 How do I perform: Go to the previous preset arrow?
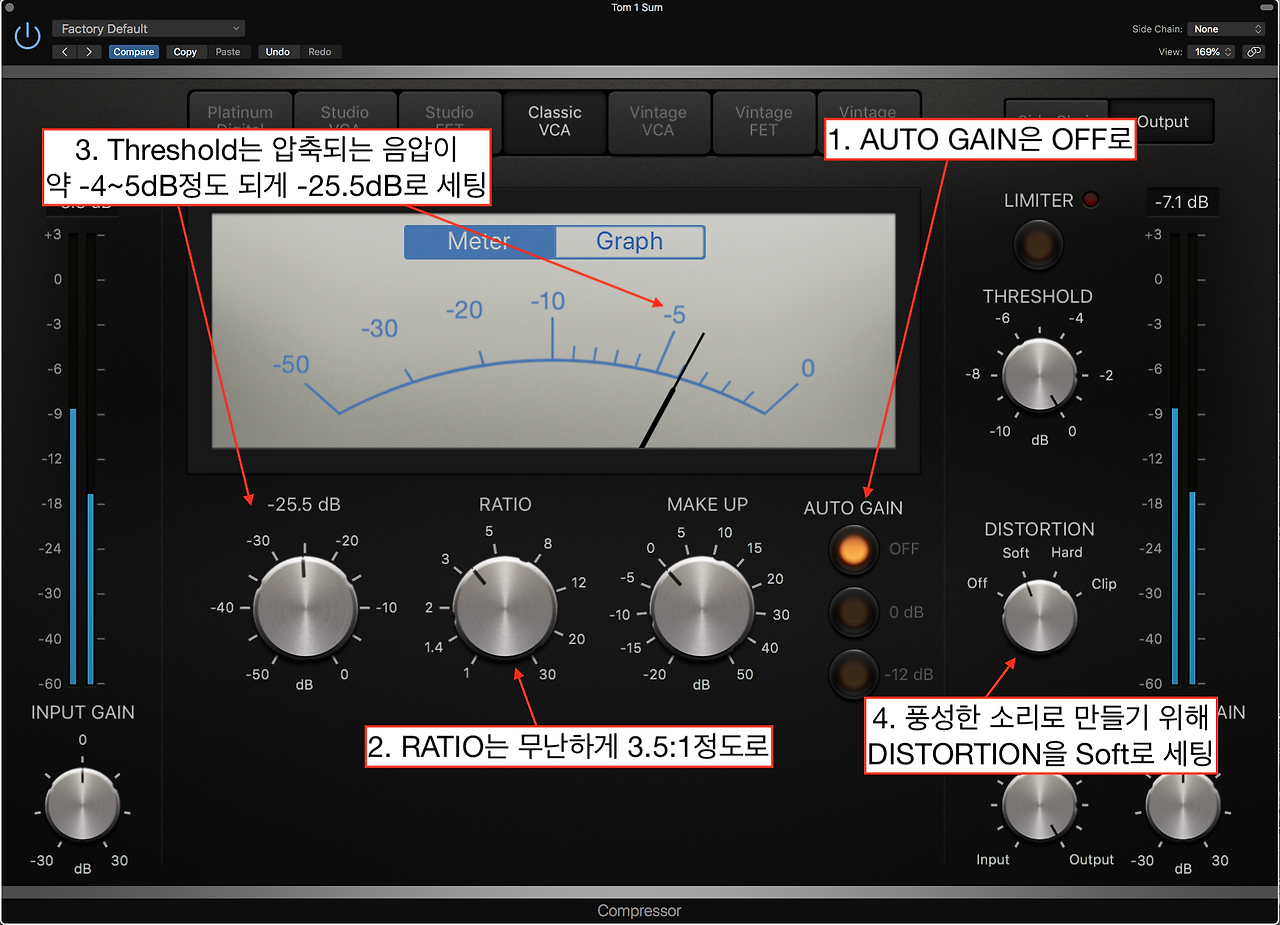point(65,52)
